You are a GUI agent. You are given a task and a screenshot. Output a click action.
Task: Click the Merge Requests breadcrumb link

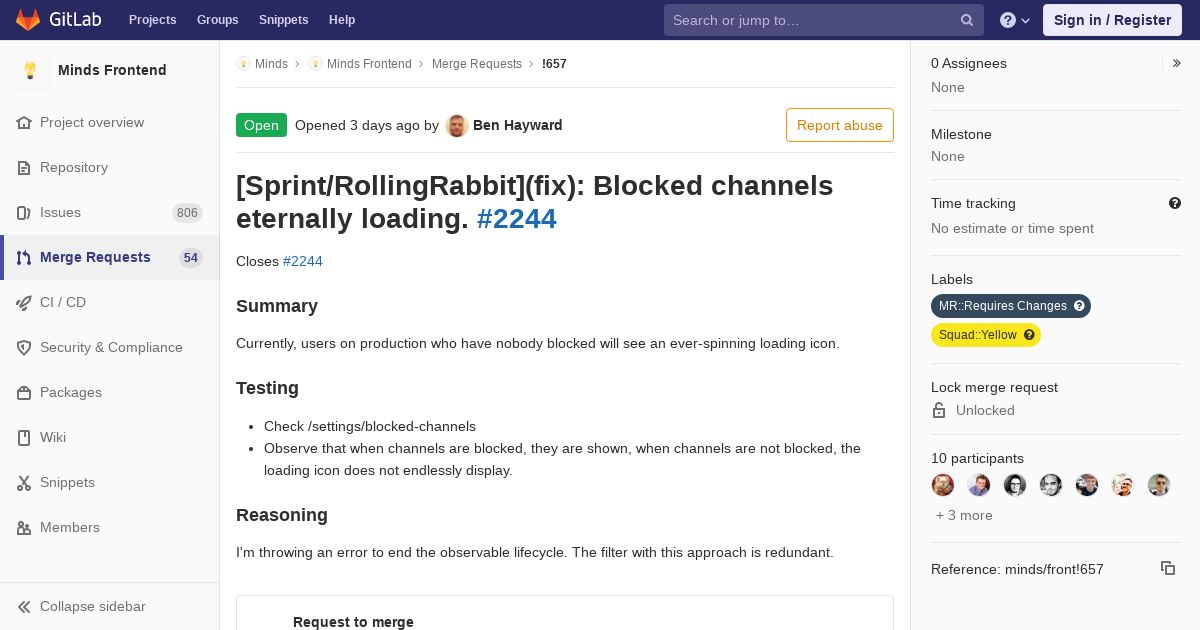[x=477, y=63]
